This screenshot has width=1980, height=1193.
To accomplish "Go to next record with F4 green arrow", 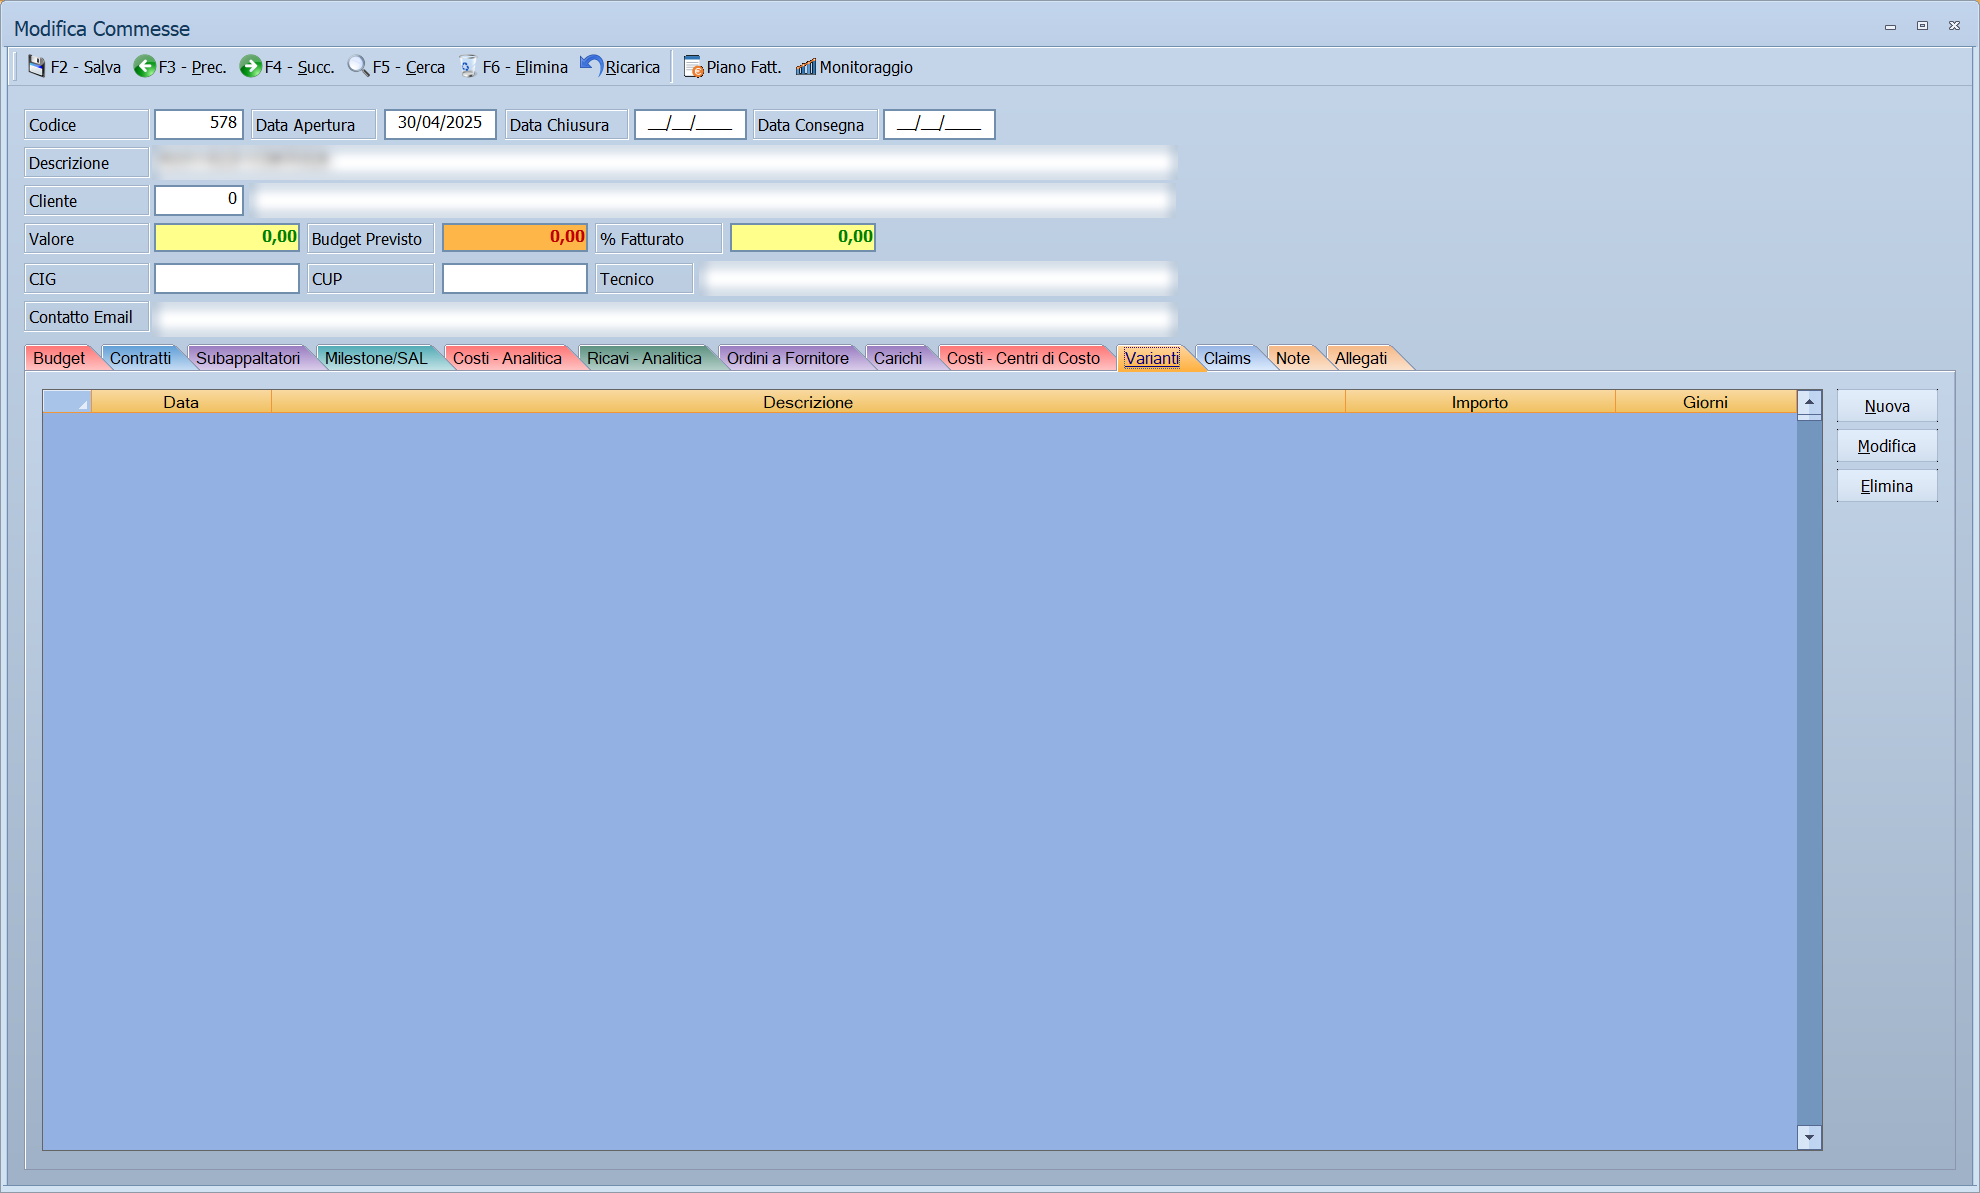I will click(250, 66).
